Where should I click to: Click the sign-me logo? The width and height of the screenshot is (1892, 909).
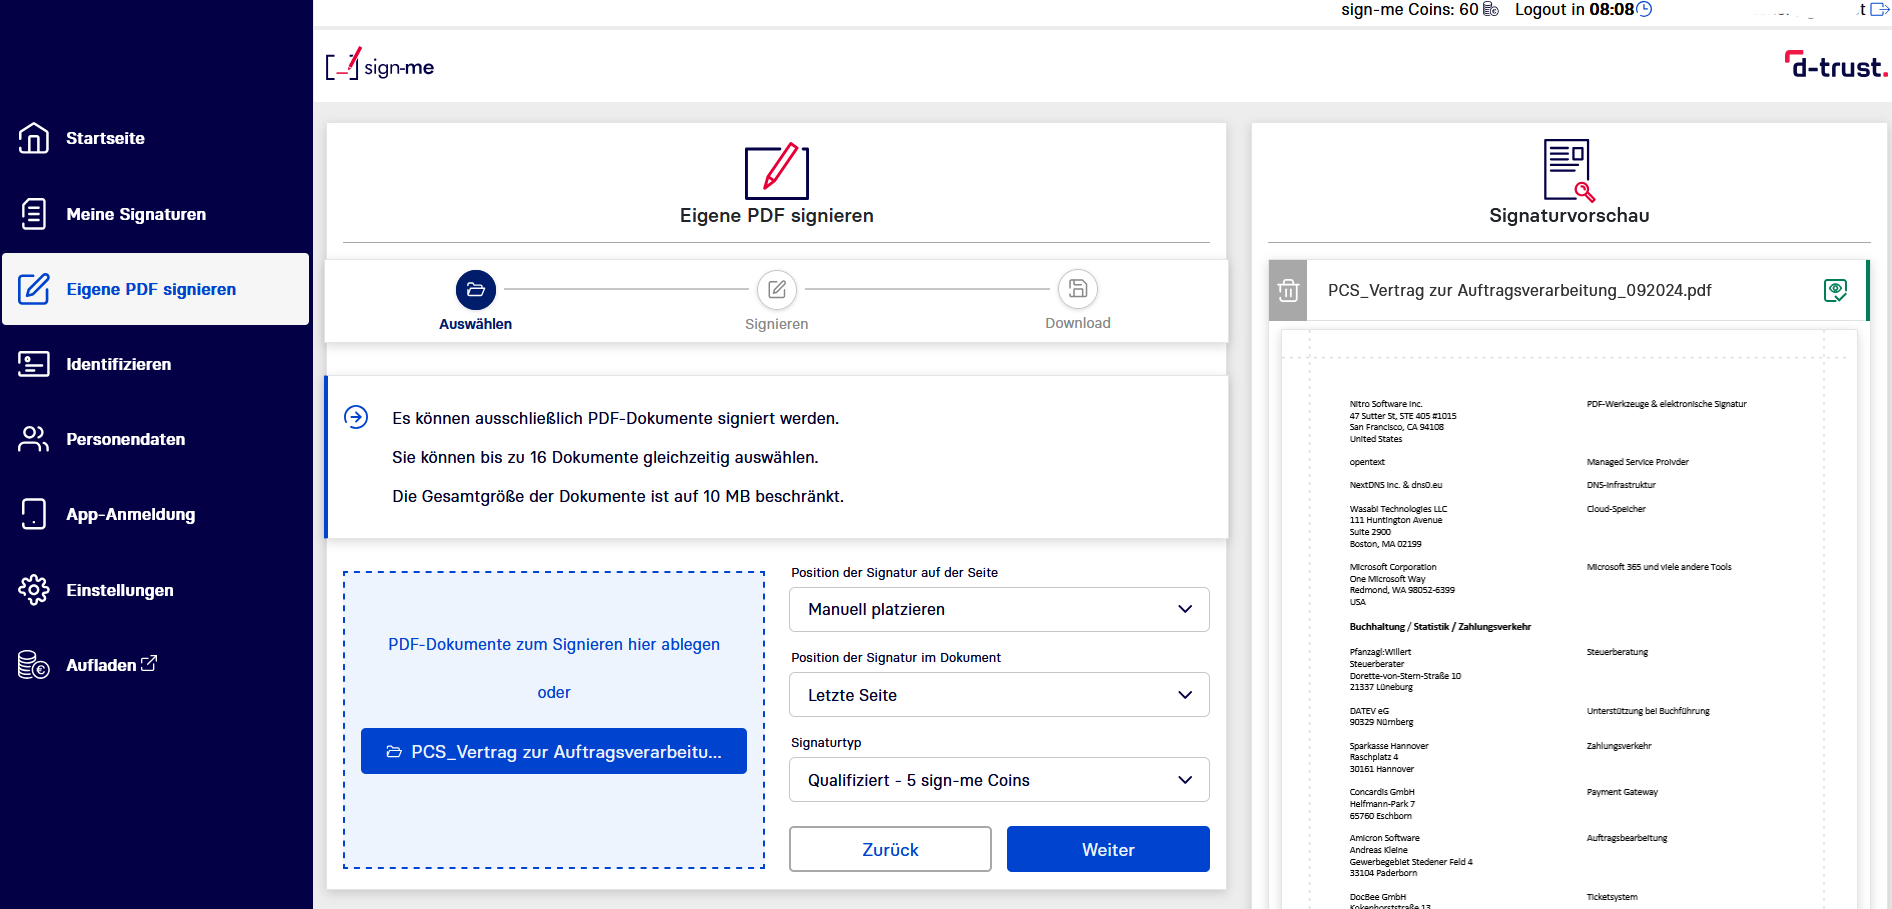pos(380,66)
